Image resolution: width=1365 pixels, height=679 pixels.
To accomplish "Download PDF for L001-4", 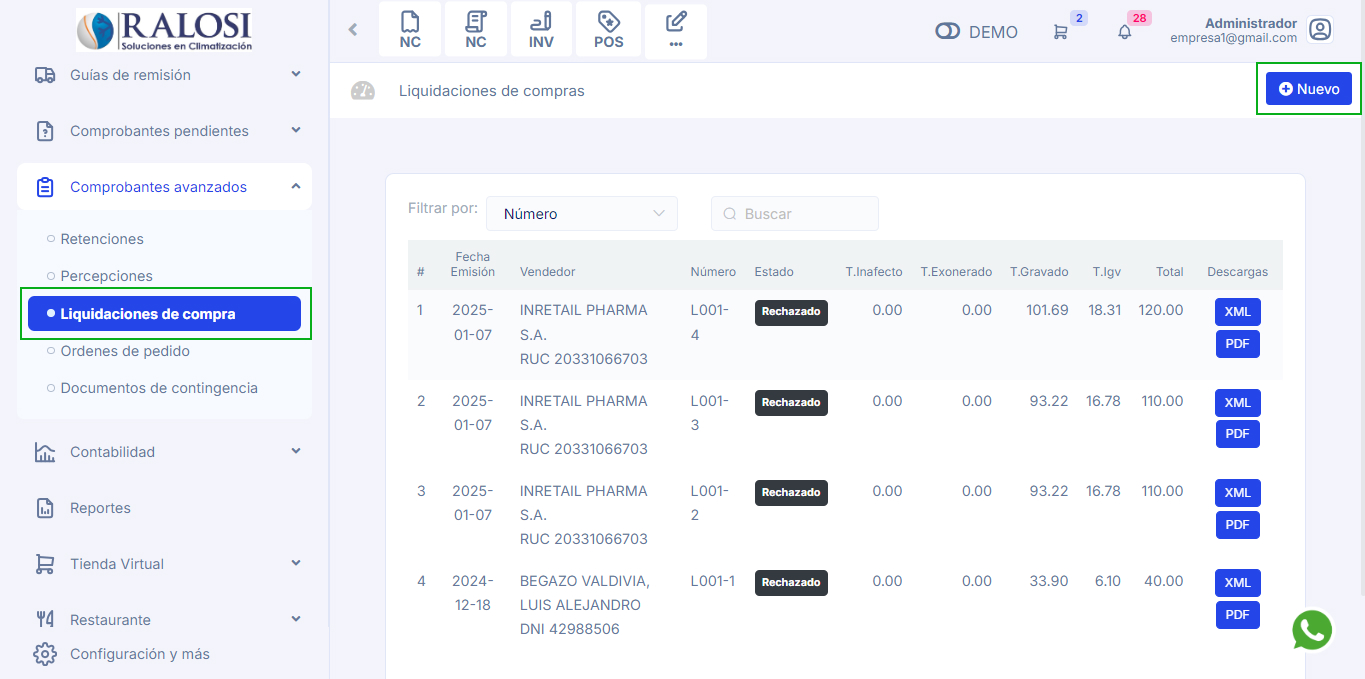I will coord(1238,344).
